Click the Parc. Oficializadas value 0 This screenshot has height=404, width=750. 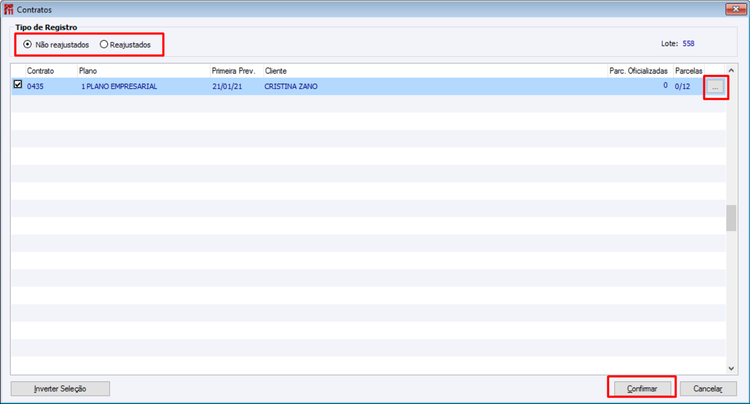[x=665, y=86]
